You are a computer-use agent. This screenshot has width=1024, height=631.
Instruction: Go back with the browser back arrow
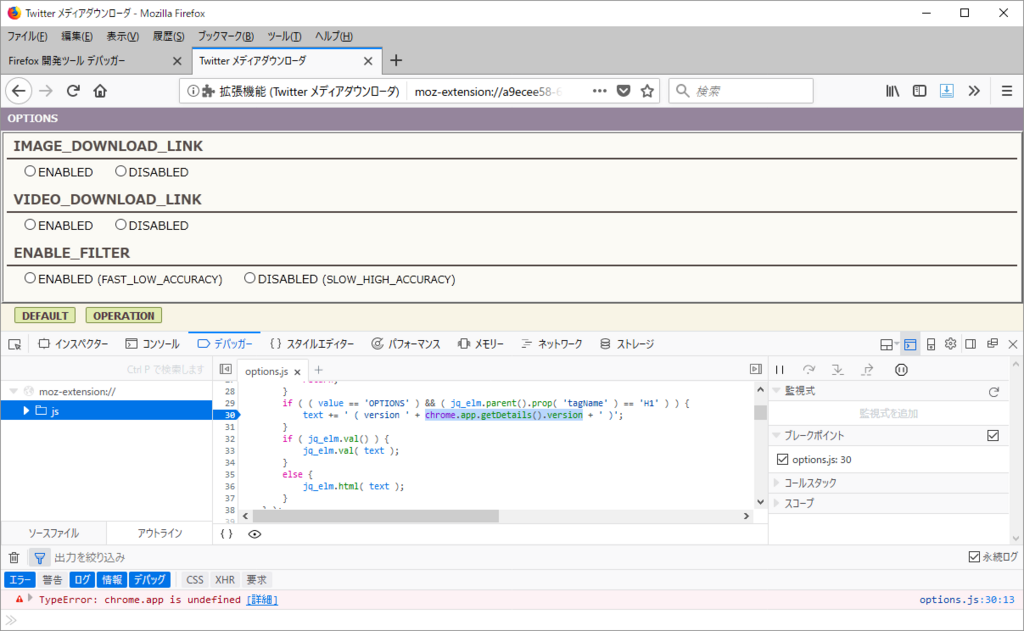pyautogui.click(x=19, y=91)
